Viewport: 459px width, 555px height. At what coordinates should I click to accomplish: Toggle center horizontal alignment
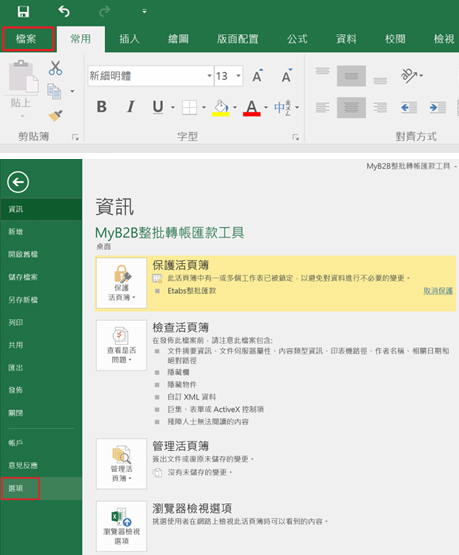[x=351, y=107]
